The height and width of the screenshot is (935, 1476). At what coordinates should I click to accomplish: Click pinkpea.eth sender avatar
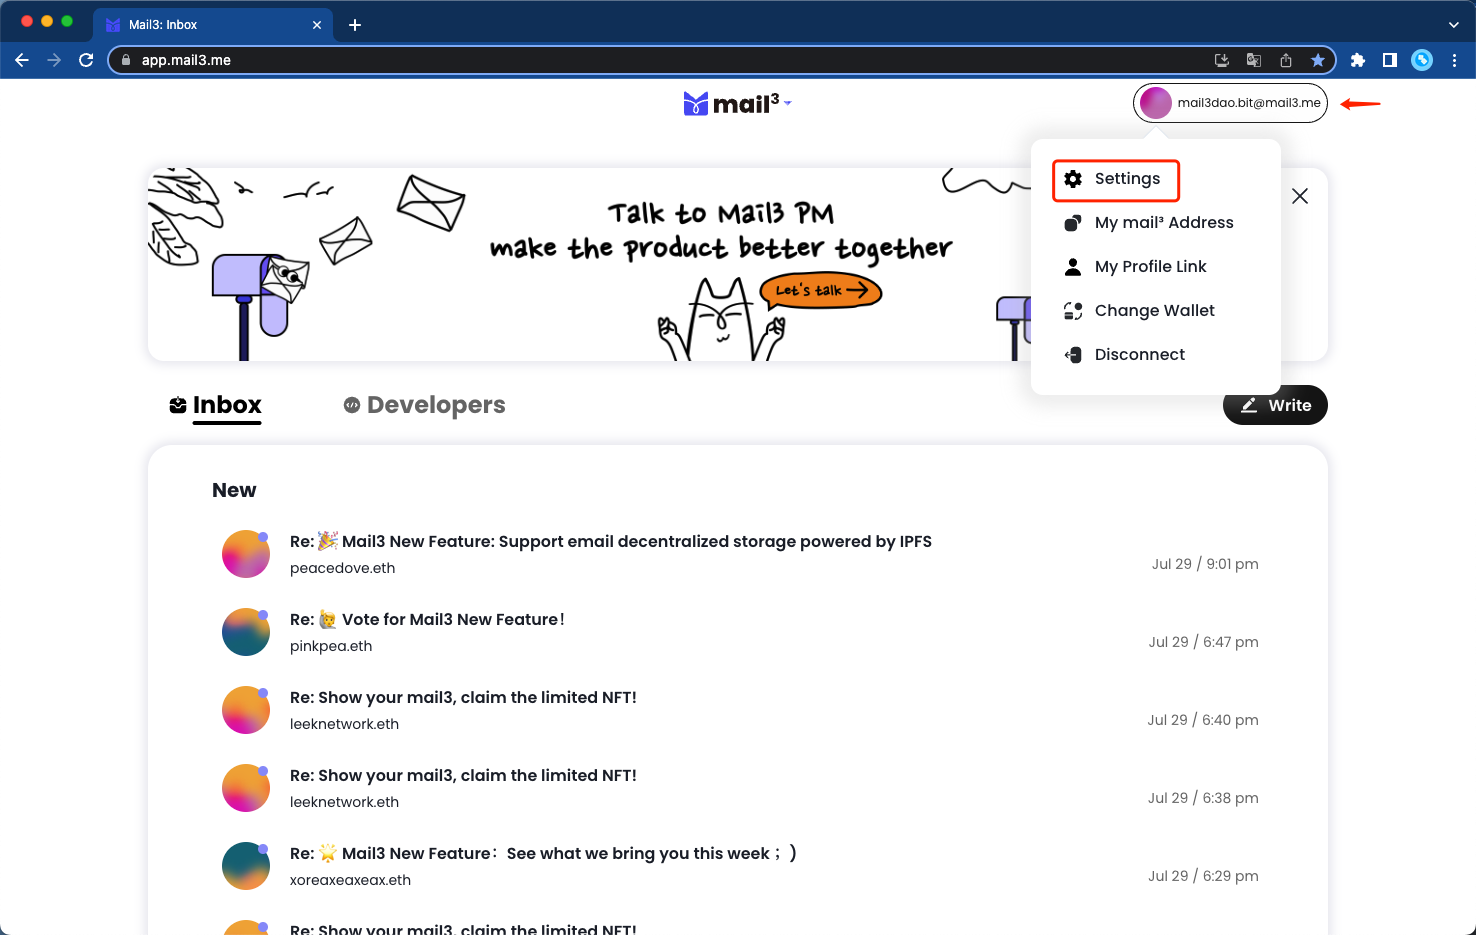(x=246, y=632)
